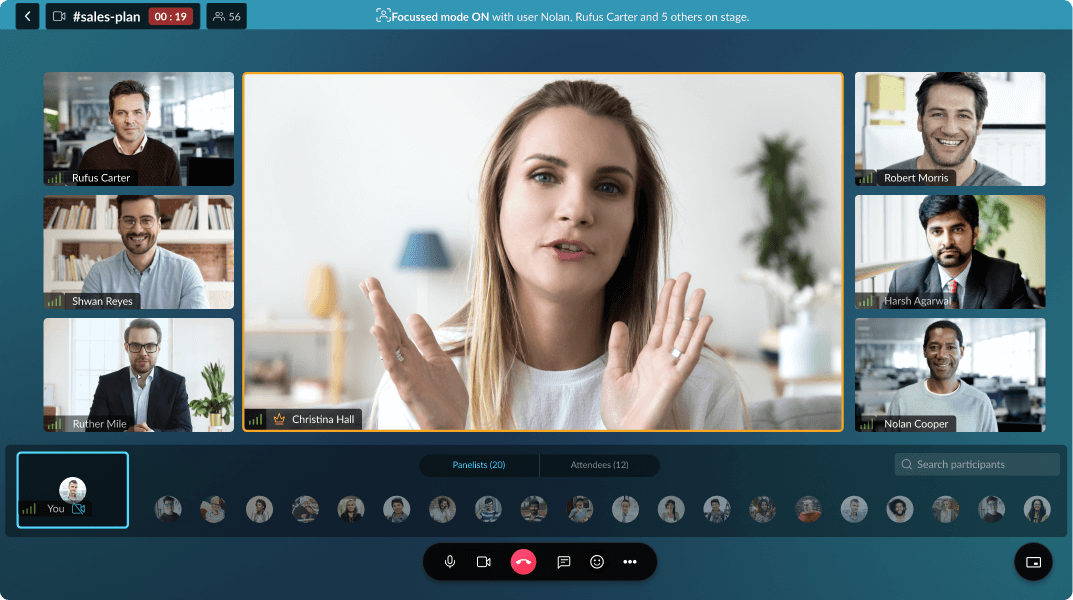Select Rufus Carter's video tile
This screenshot has width=1073, height=600.
click(138, 129)
